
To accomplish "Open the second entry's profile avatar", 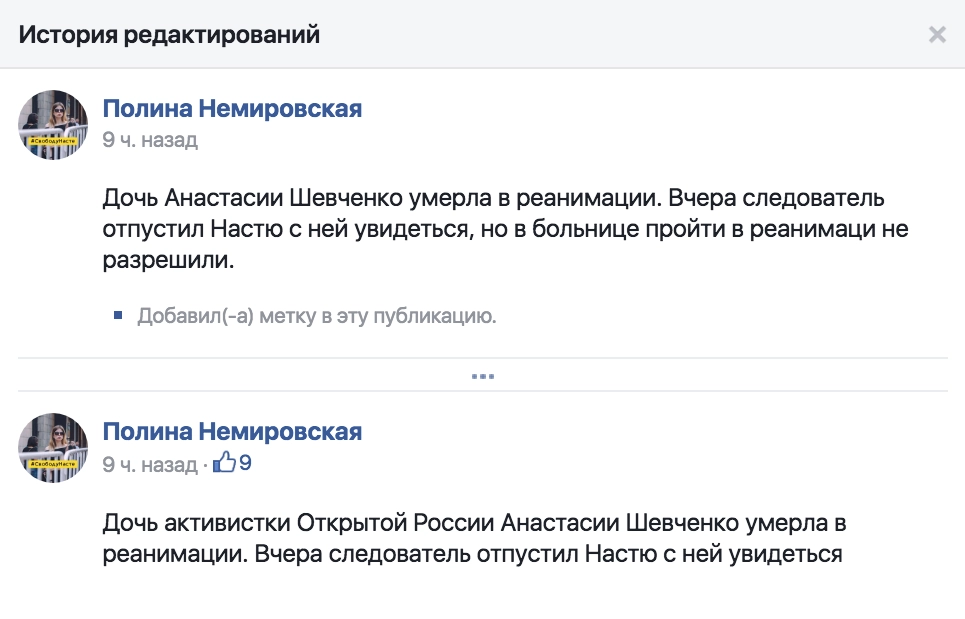I will coord(54,447).
